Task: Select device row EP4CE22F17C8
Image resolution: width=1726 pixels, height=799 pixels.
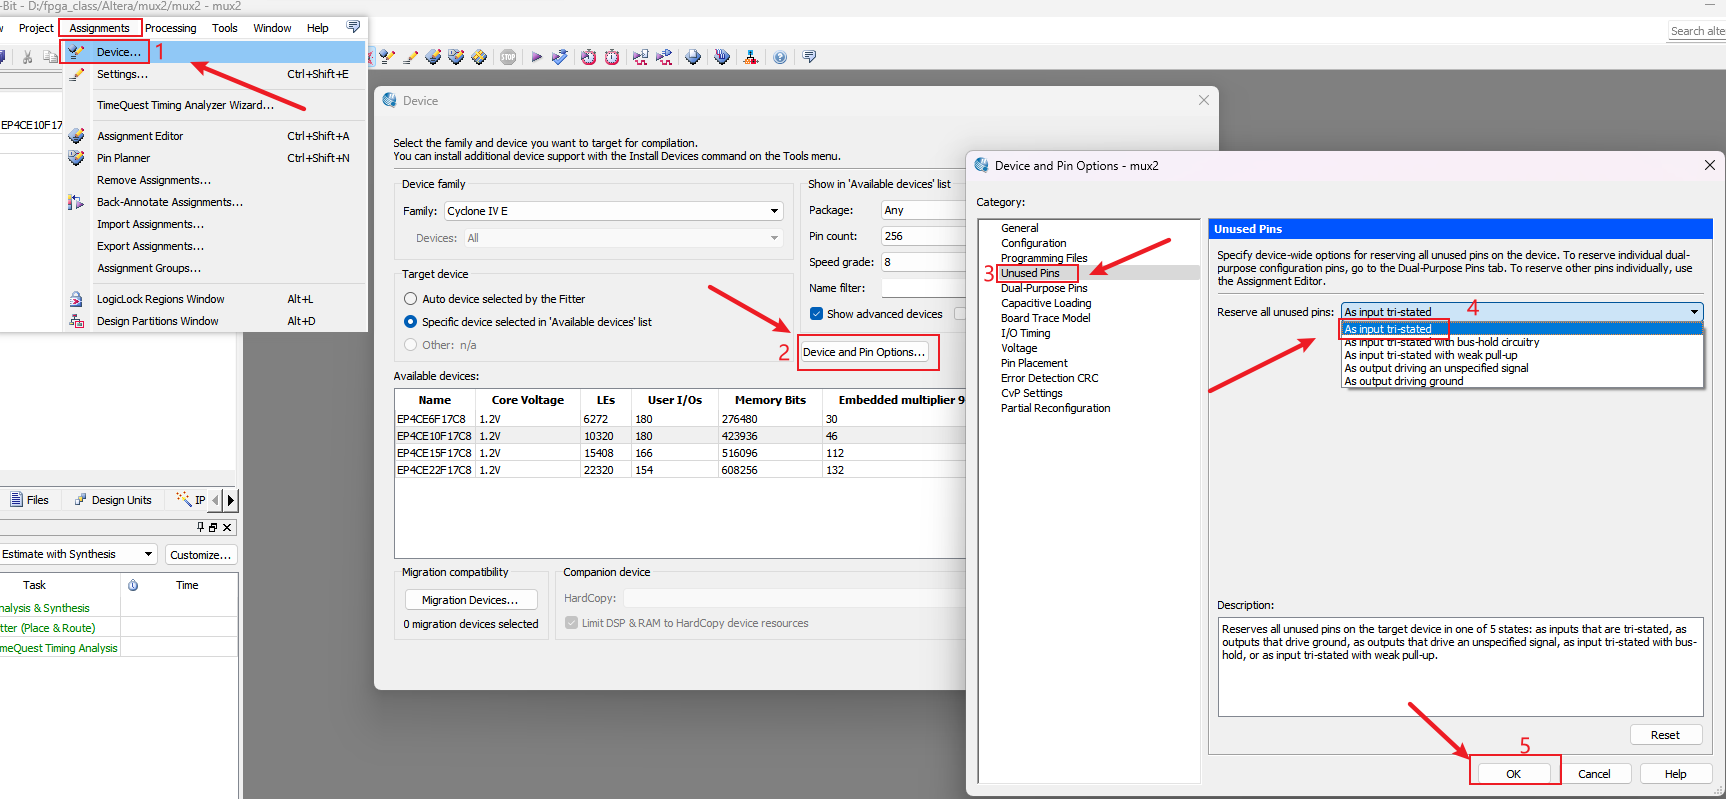Action: (x=680, y=470)
